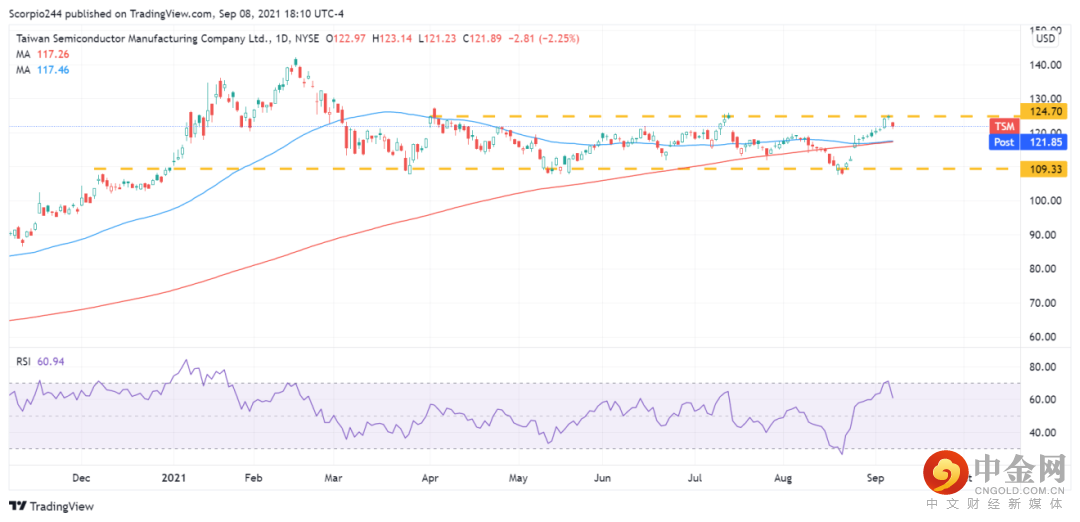Click the Feb label on time axis
Viewport: 1080px width, 522px height.
(x=253, y=477)
